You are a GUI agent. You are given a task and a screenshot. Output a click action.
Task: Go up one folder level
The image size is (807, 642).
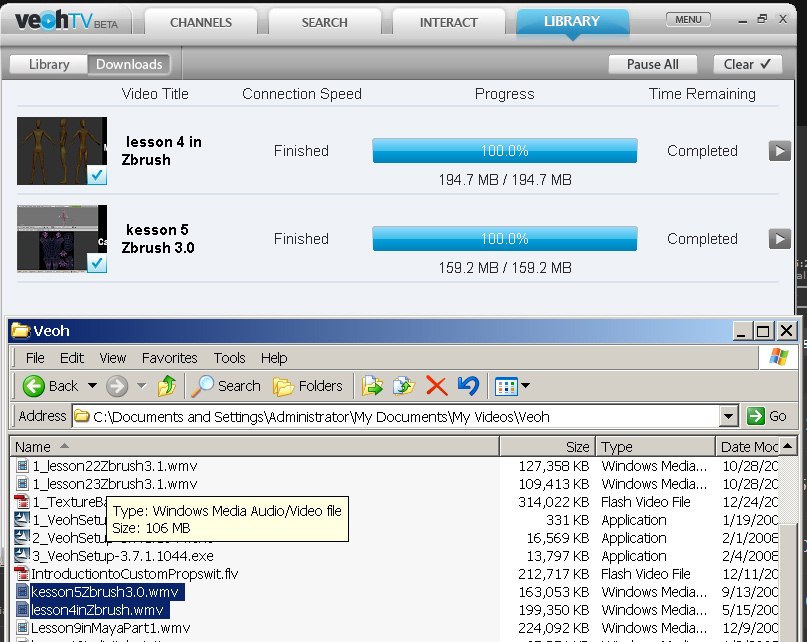(x=167, y=386)
